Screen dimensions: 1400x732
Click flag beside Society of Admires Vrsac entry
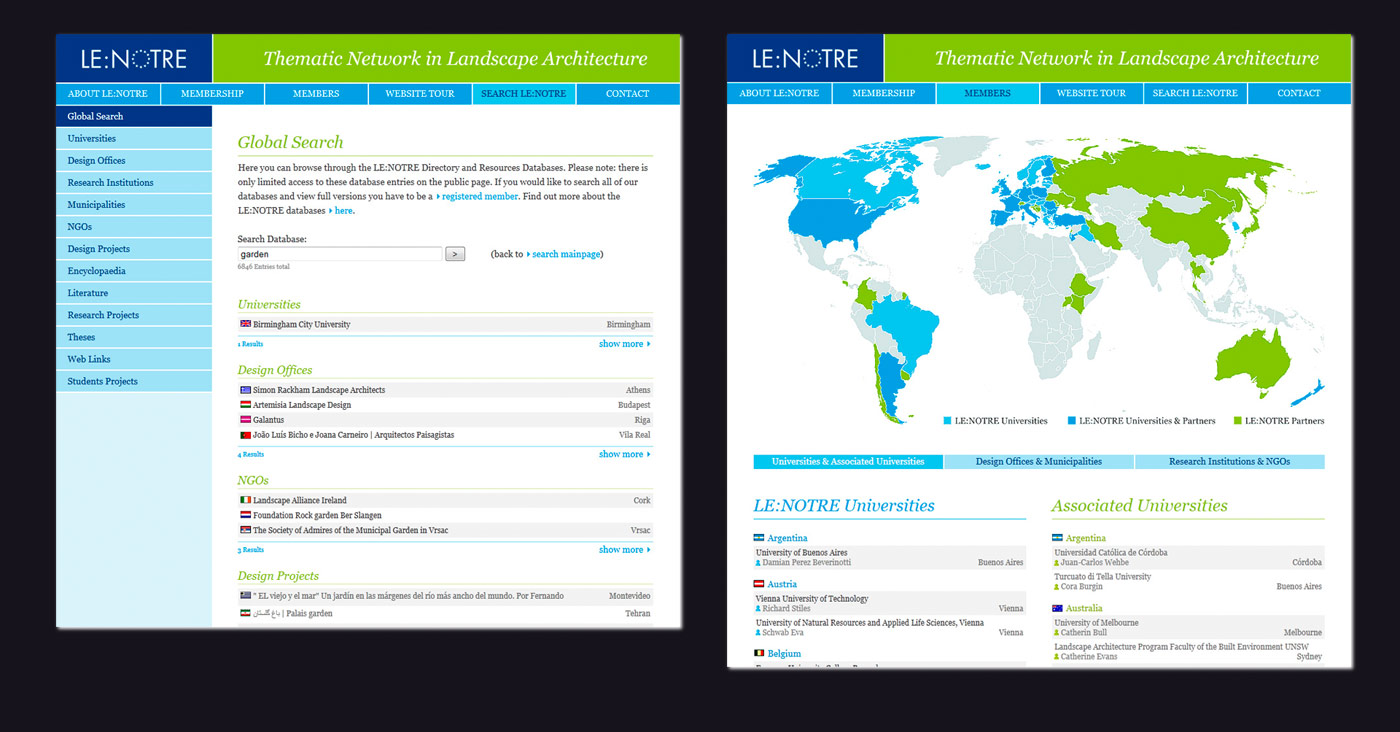tap(246, 530)
